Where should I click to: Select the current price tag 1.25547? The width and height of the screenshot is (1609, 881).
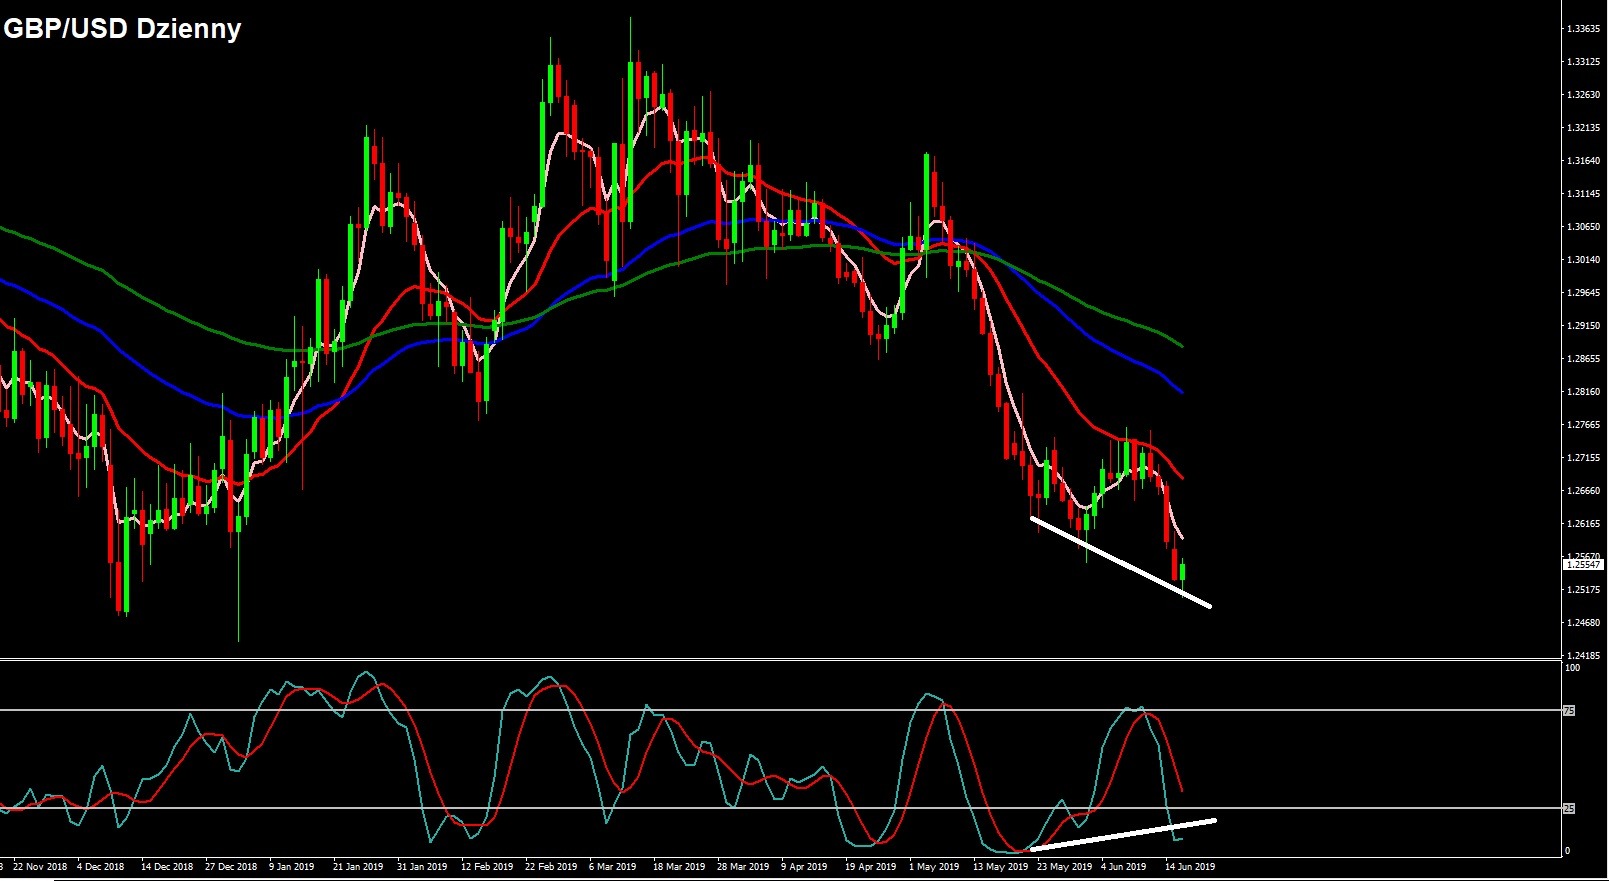click(1582, 565)
